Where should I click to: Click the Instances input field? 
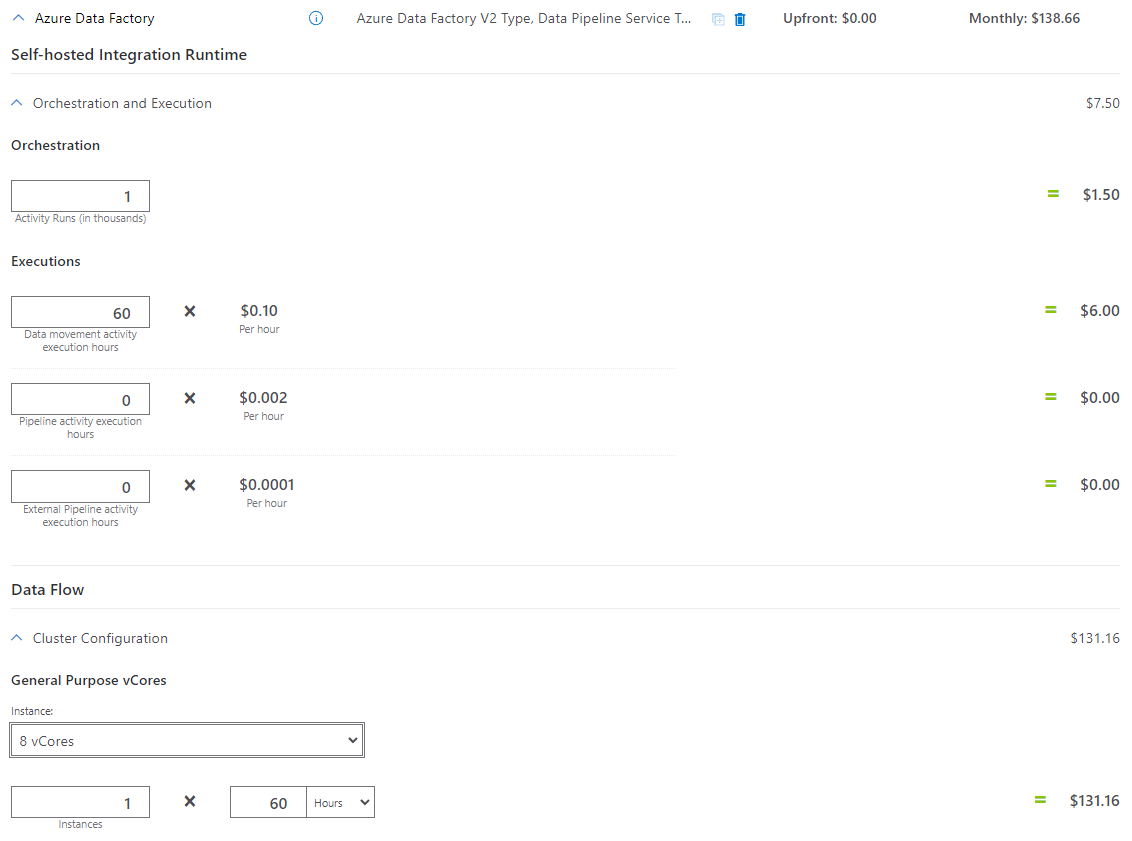[x=80, y=802]
